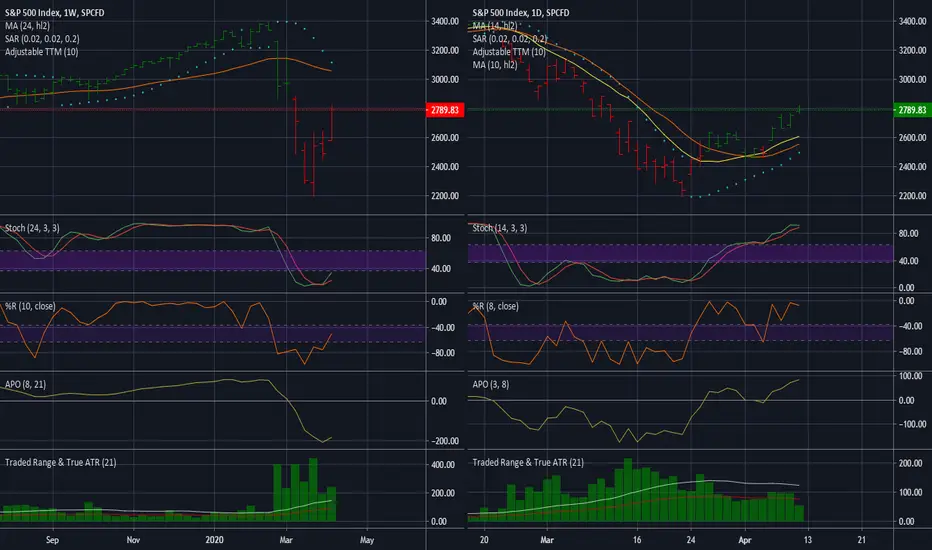
Task: Click 2400.00 on the daily price axis
Action: [912, 166]
